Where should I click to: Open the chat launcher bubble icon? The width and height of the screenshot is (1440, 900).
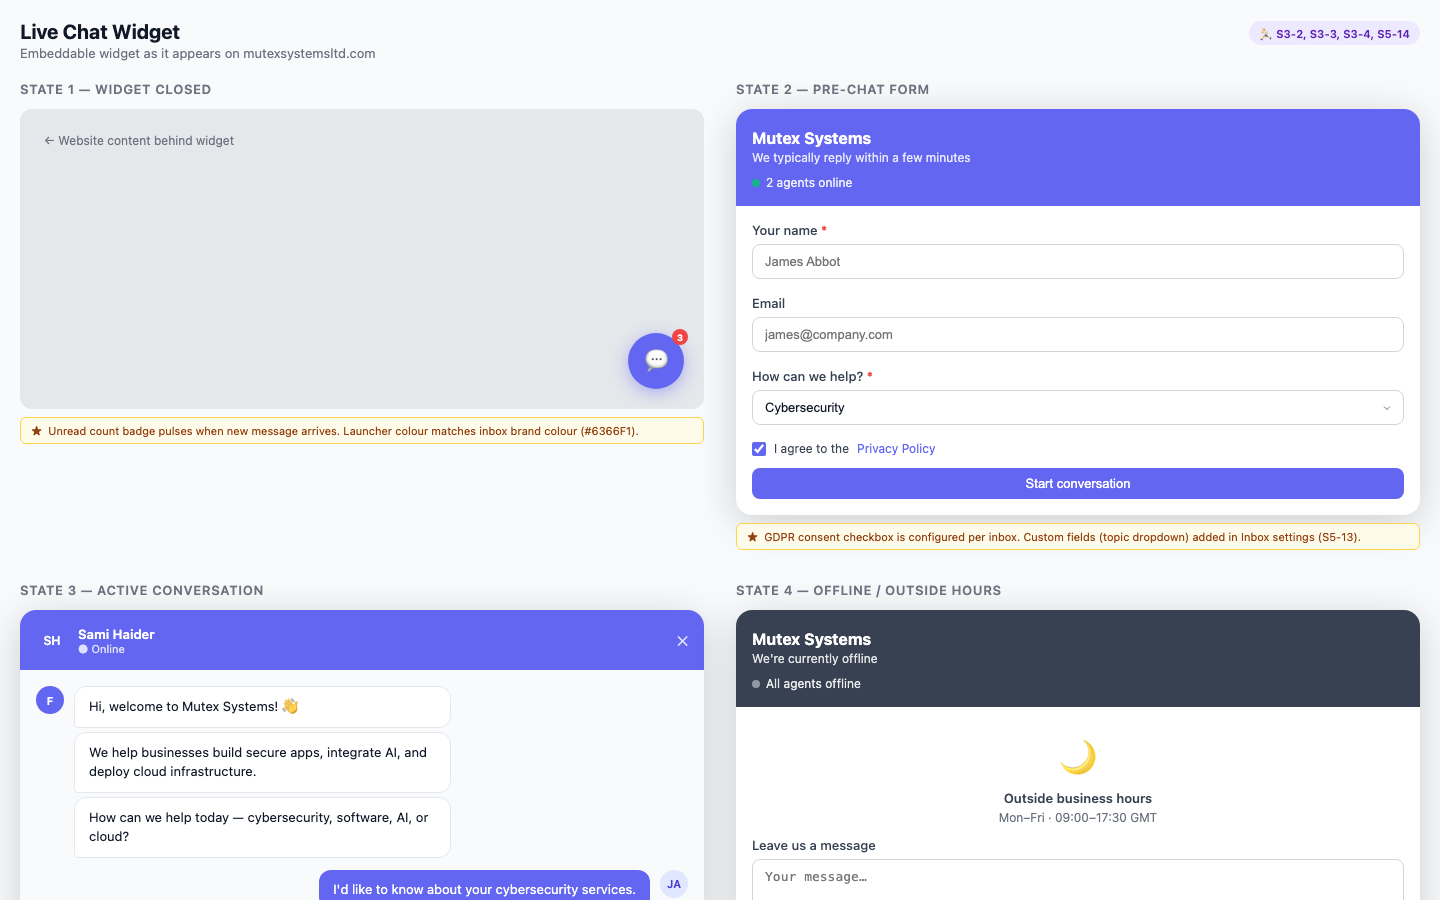click(x=656, y=361)
